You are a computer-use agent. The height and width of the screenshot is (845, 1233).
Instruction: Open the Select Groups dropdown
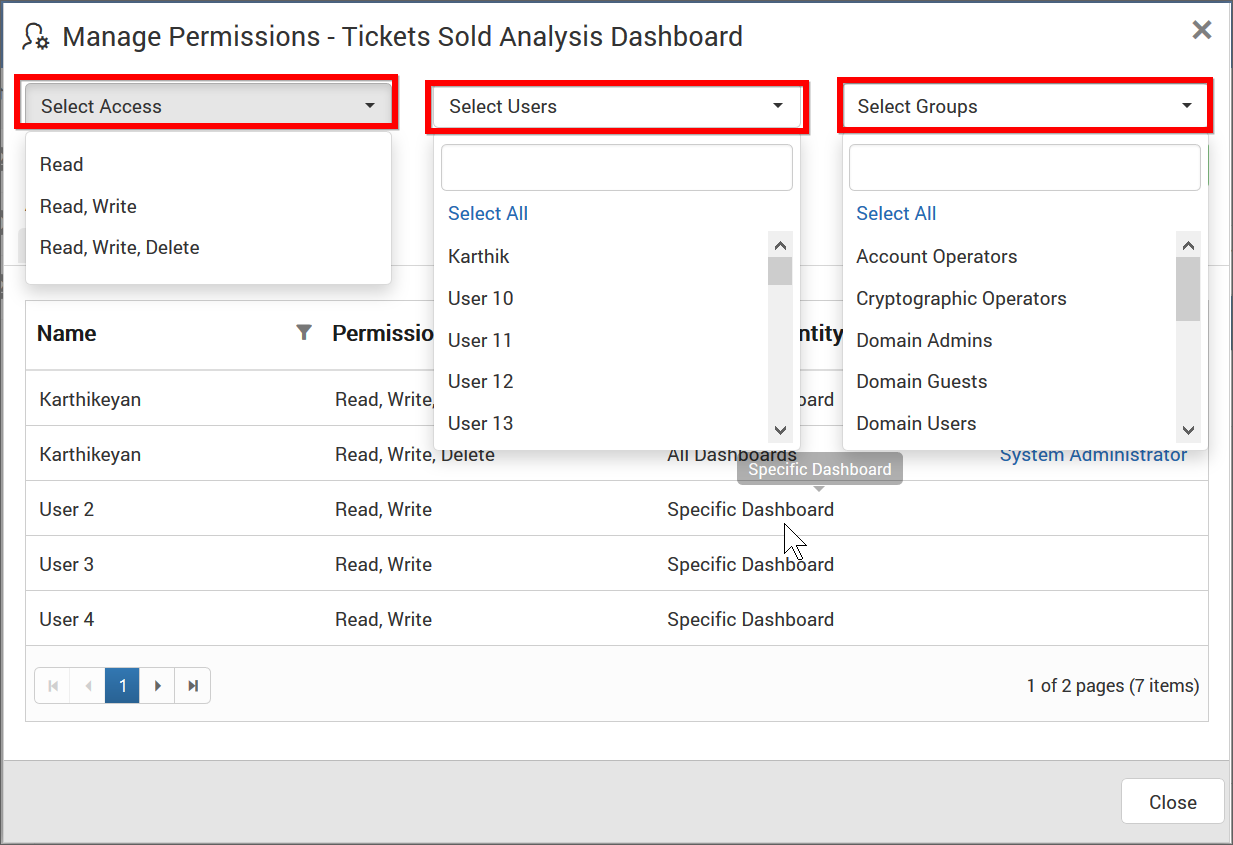pyautogui.click(x=1025, y=106)
